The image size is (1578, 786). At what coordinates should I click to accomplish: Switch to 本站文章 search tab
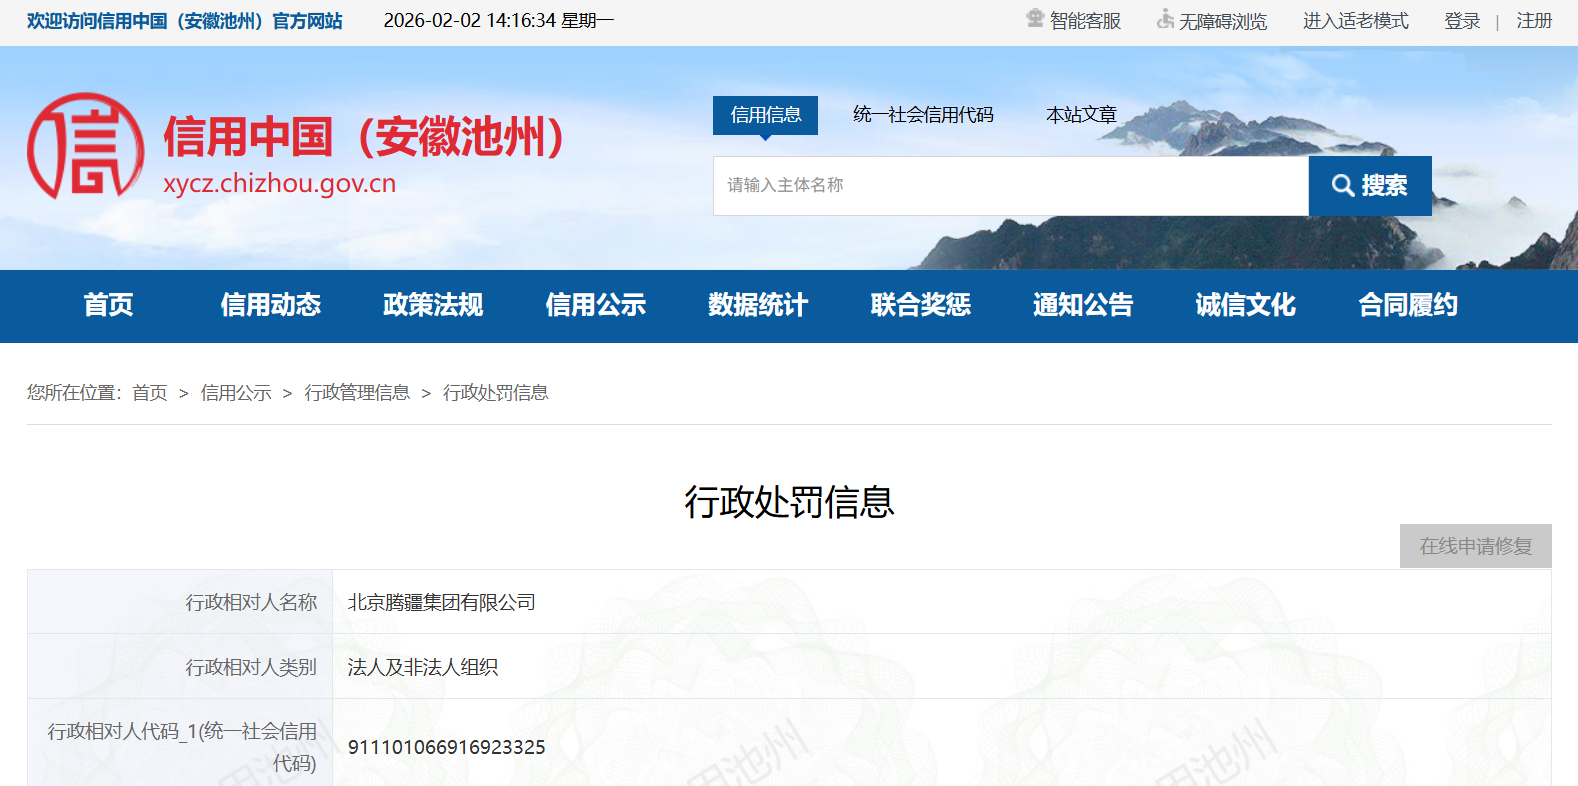click(1081, 115)
